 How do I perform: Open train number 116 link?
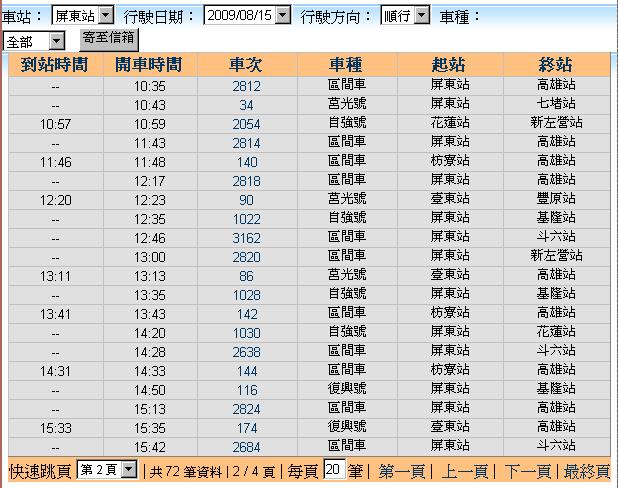tap(247, 390)
